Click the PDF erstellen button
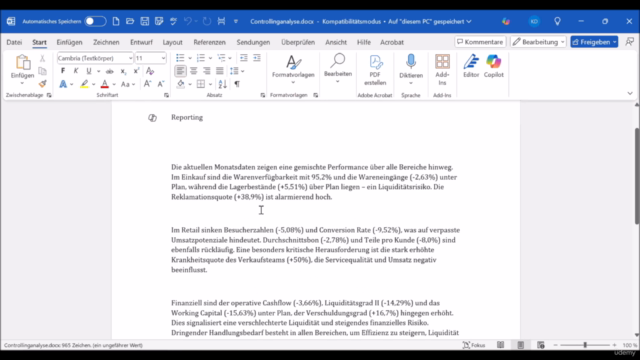 [375, 70]
